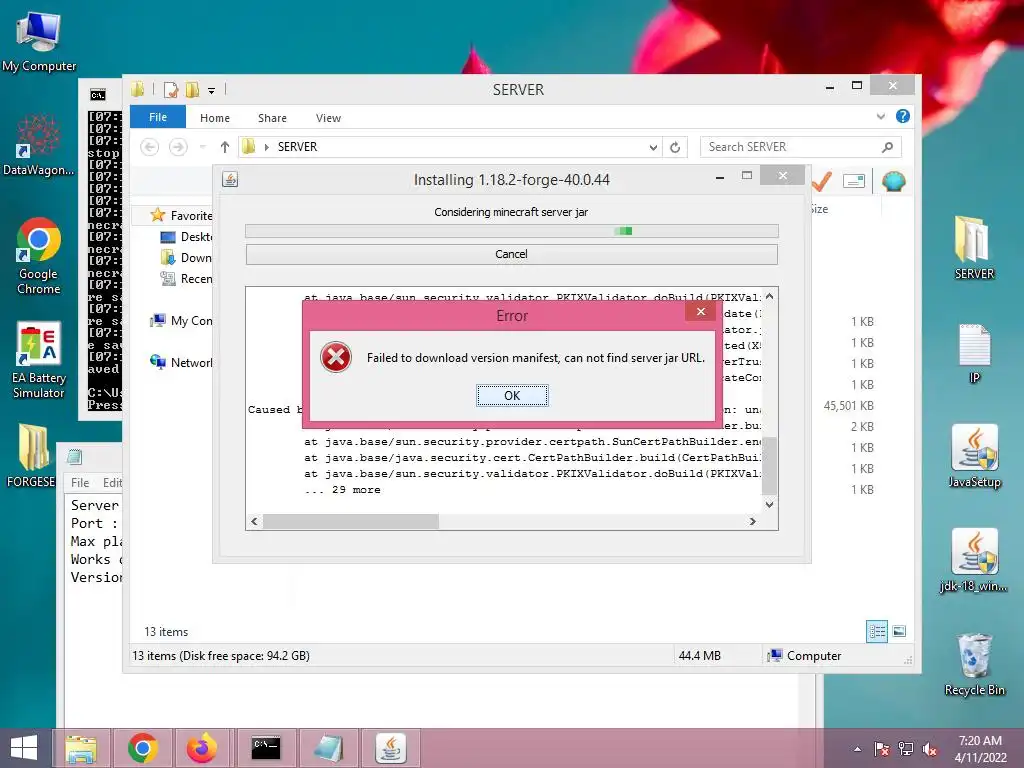Expand the Explorer ribbon chevron
The width and height of the screenshot is (1024, 768).
point(880,116)
